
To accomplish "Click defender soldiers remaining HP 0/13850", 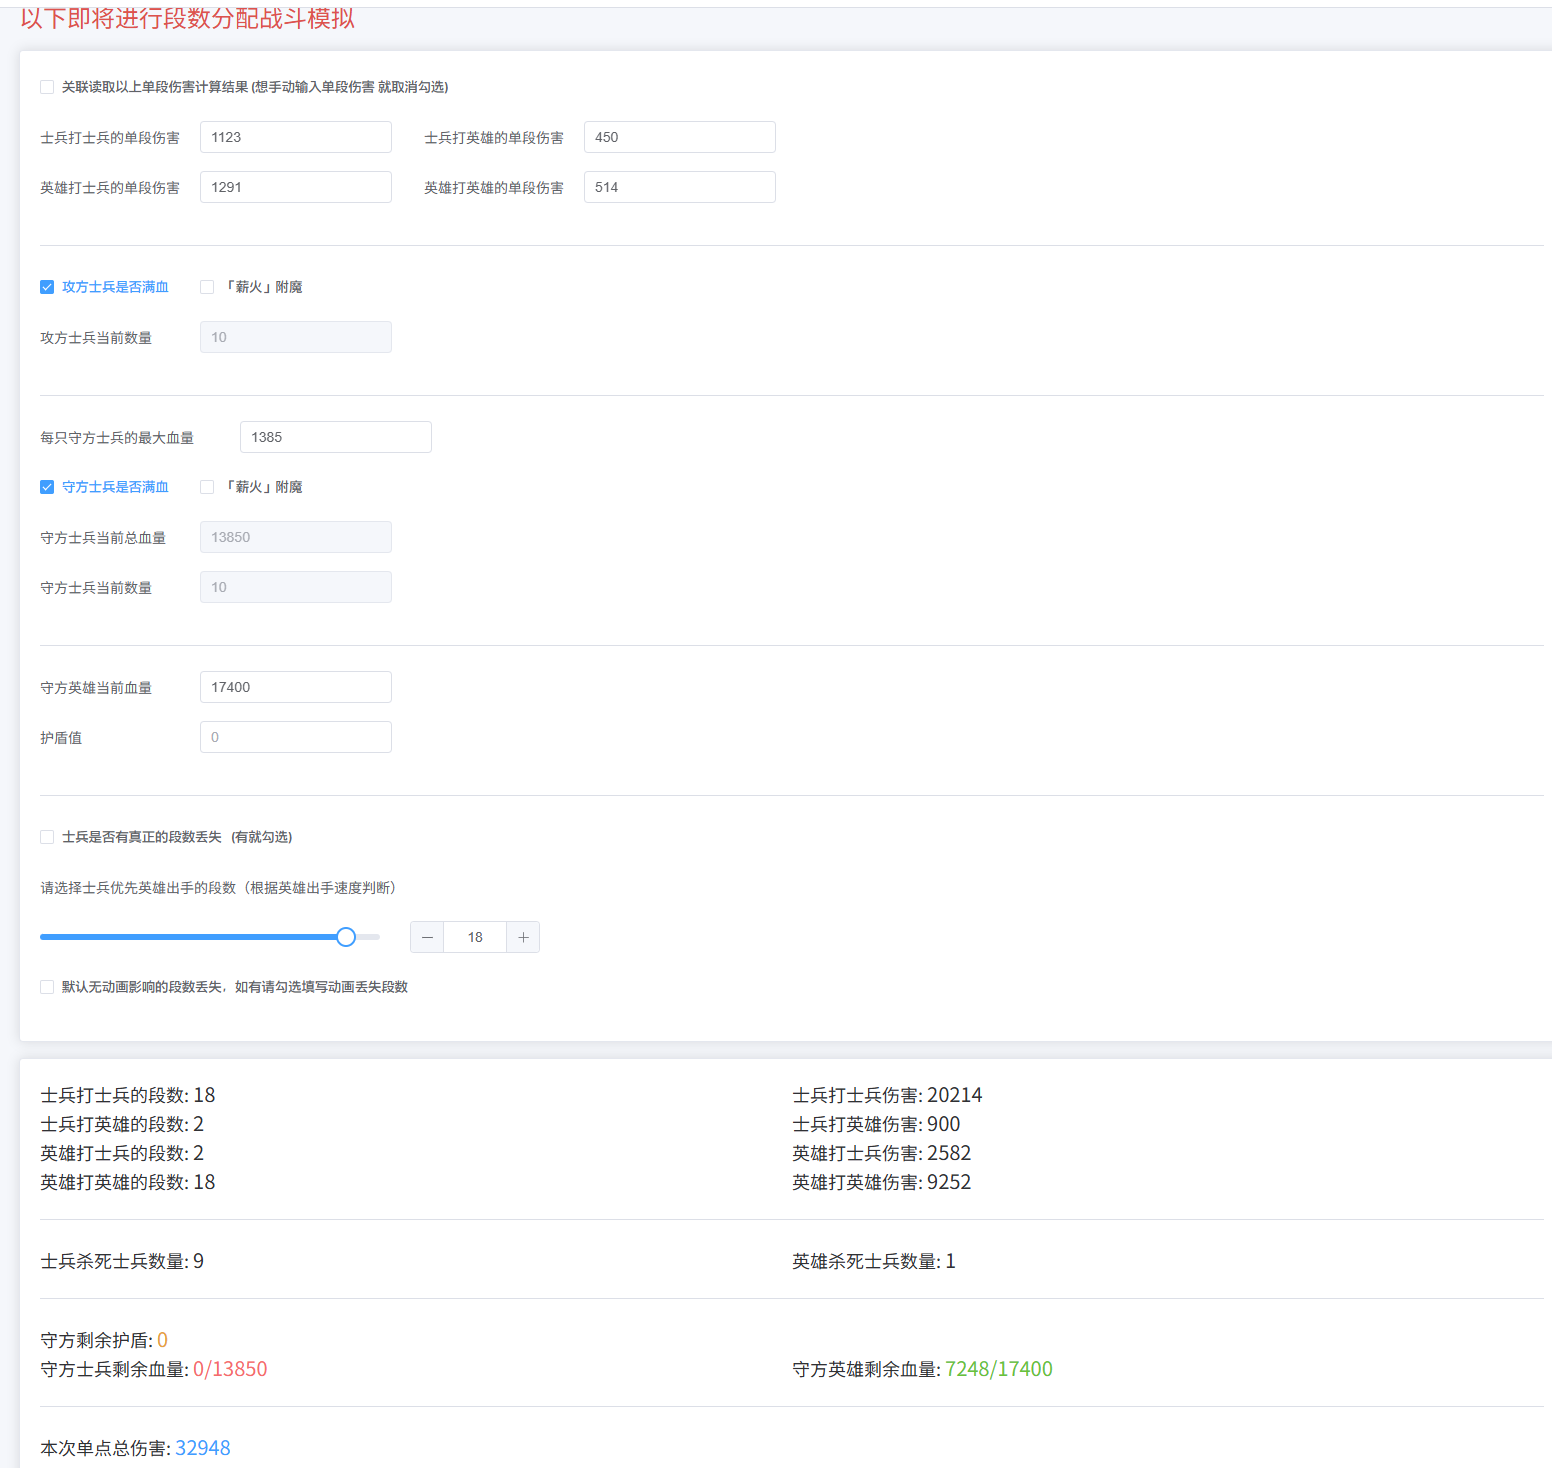I will [230, 1369].
